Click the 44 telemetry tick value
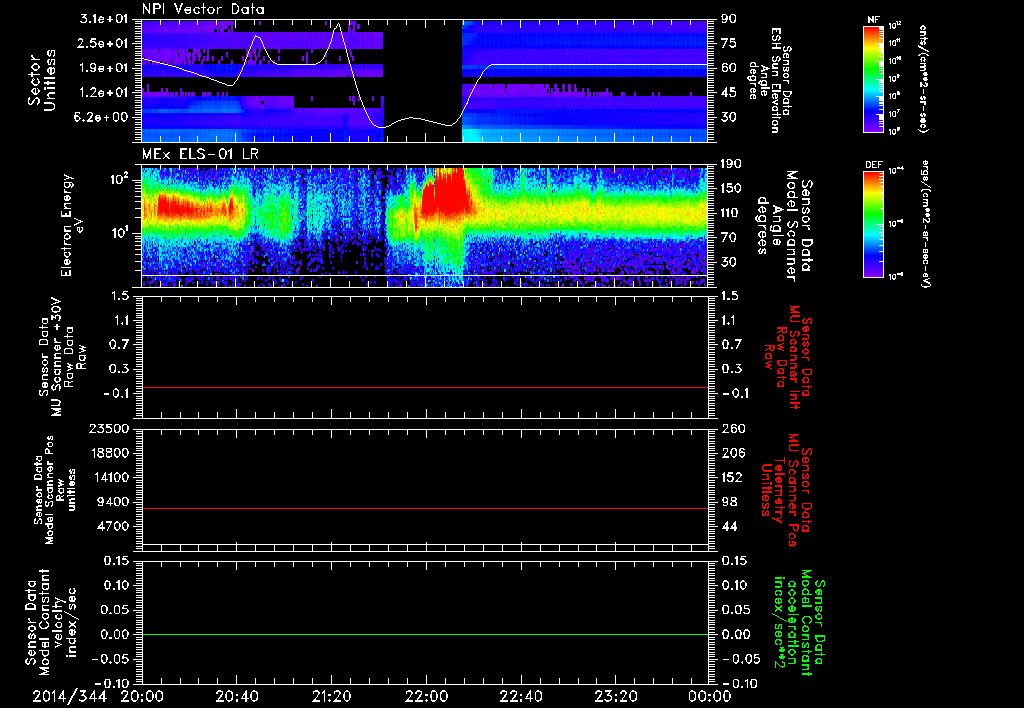Image resolution: width=1024 pixels, height=708 pixels. (729, 526)
